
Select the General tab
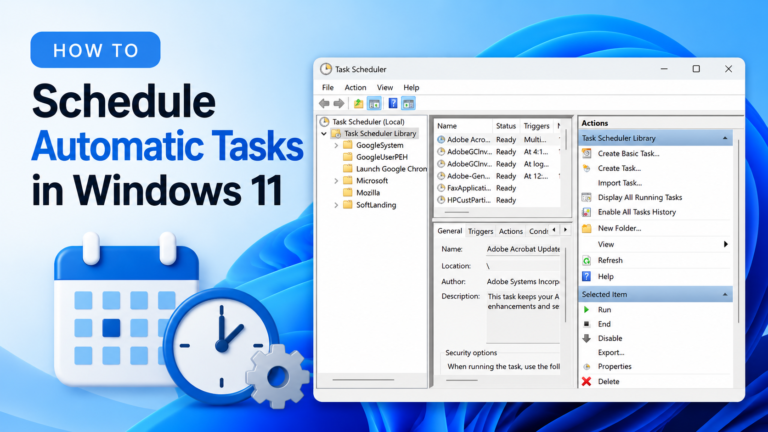(450, 231)
